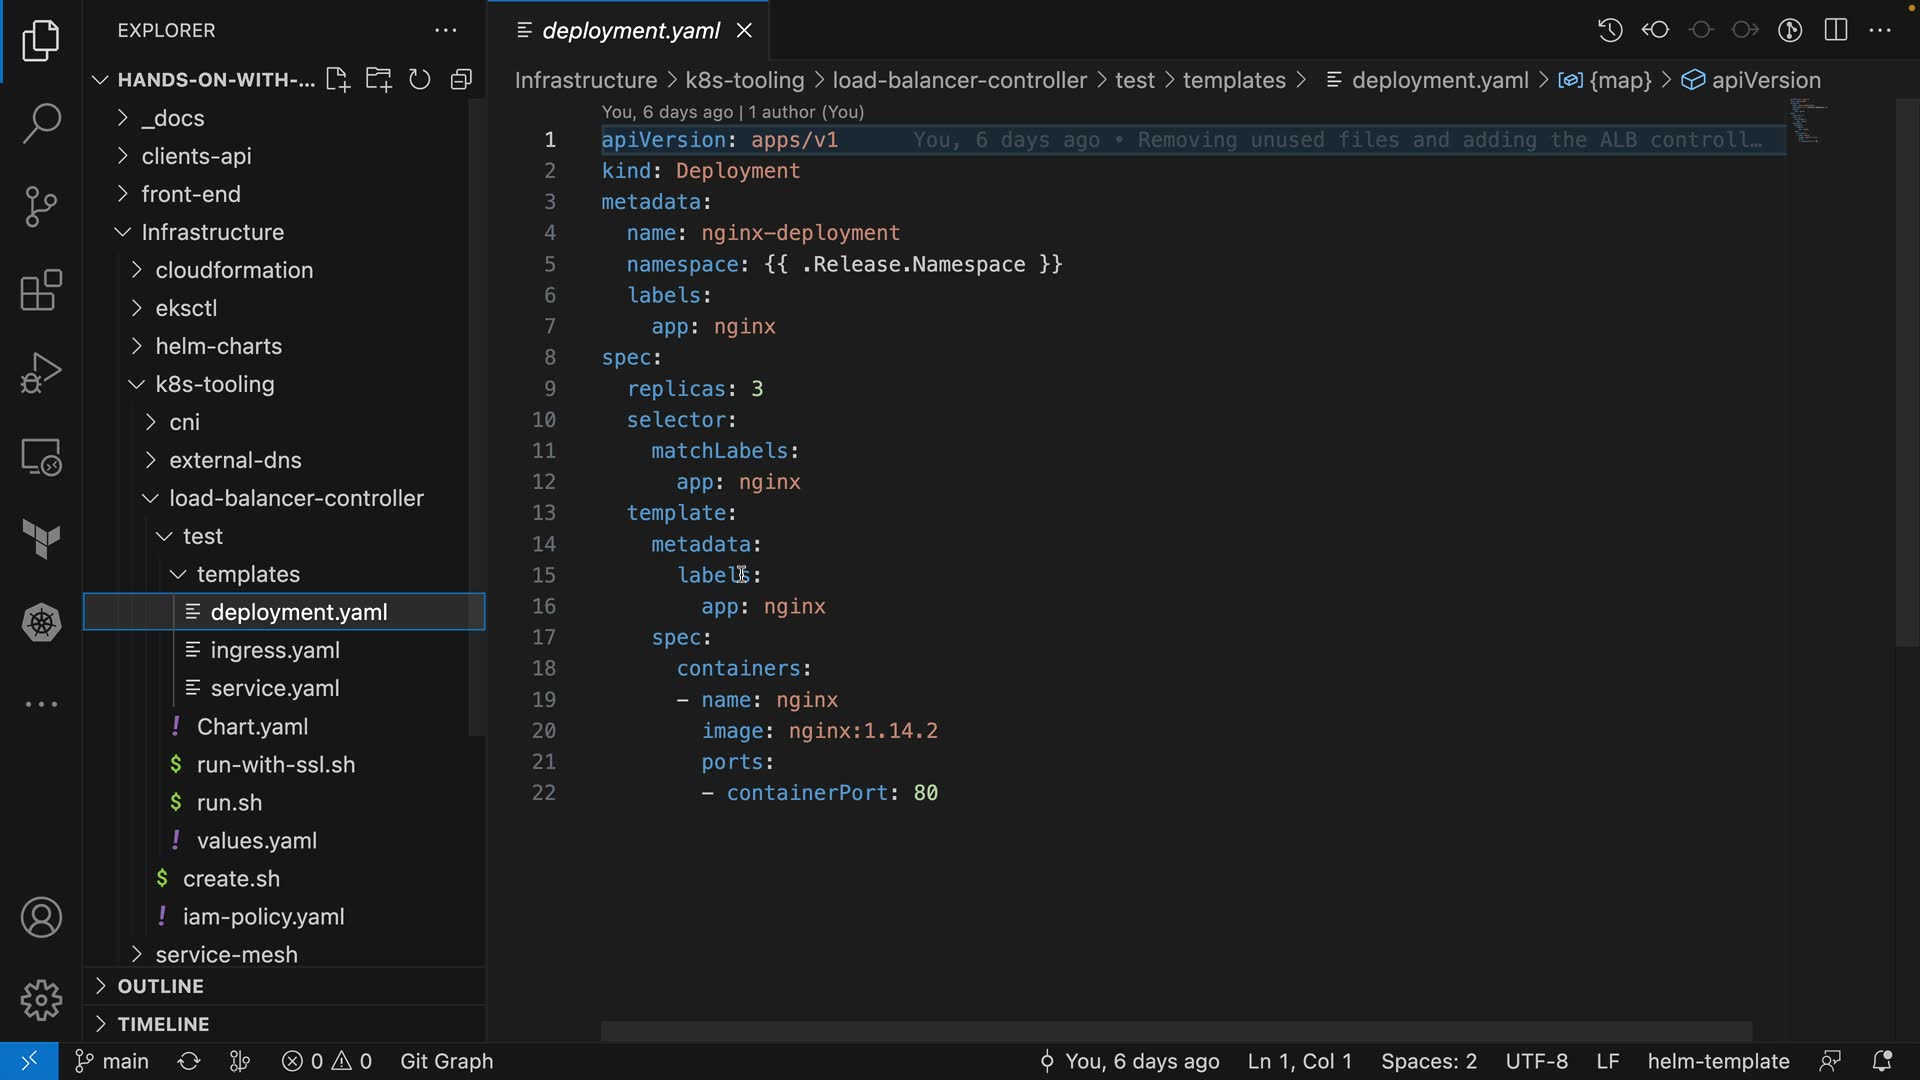Open Run and Debug view
Viewport: 1920px width, 1080px height.
click(41, 373)
